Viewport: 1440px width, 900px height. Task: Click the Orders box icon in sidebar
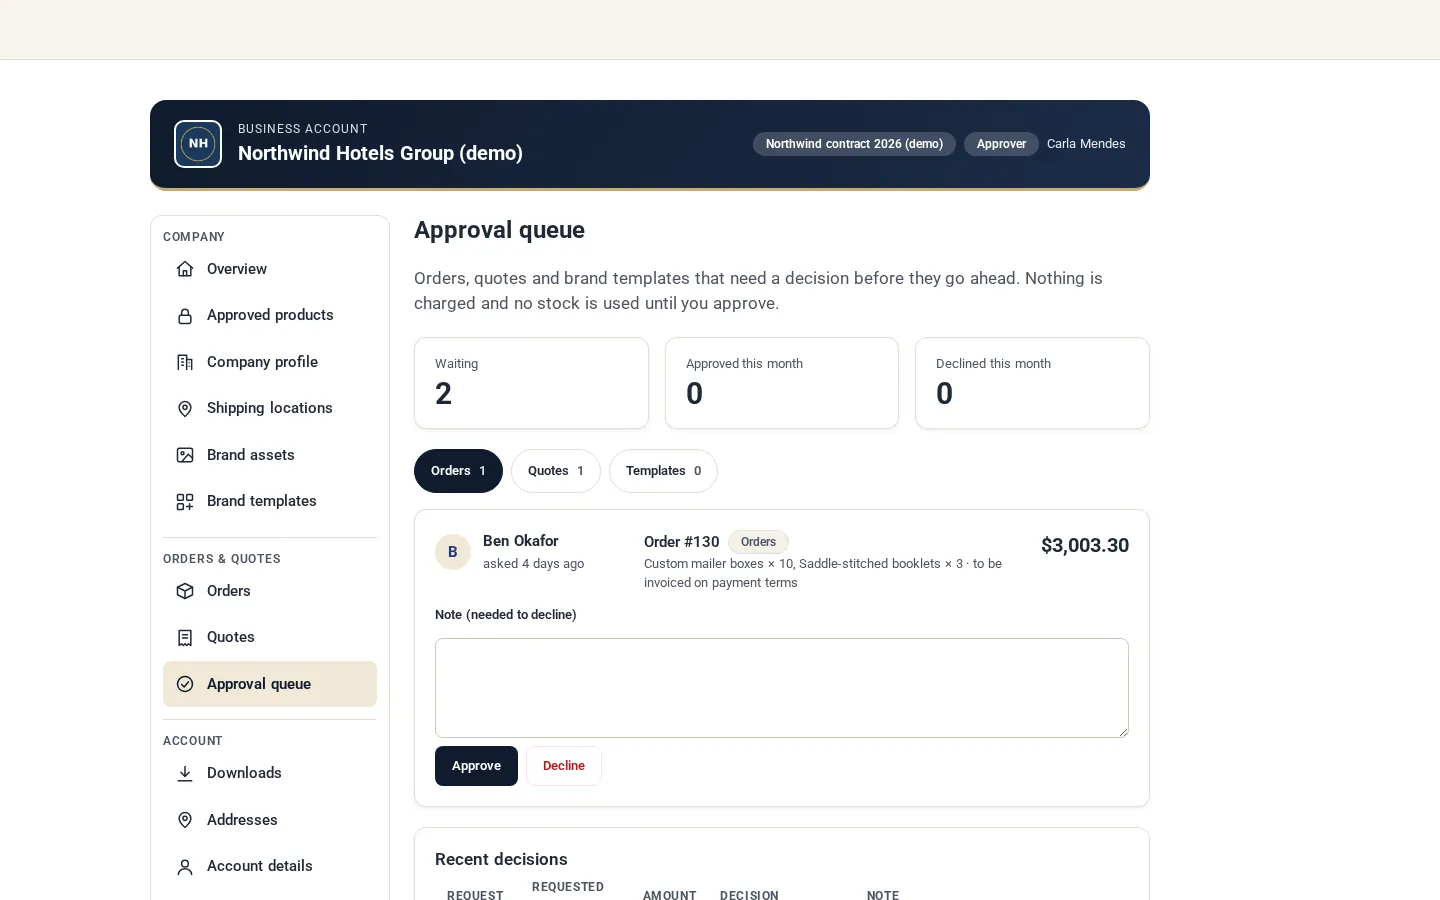[185, 591]
